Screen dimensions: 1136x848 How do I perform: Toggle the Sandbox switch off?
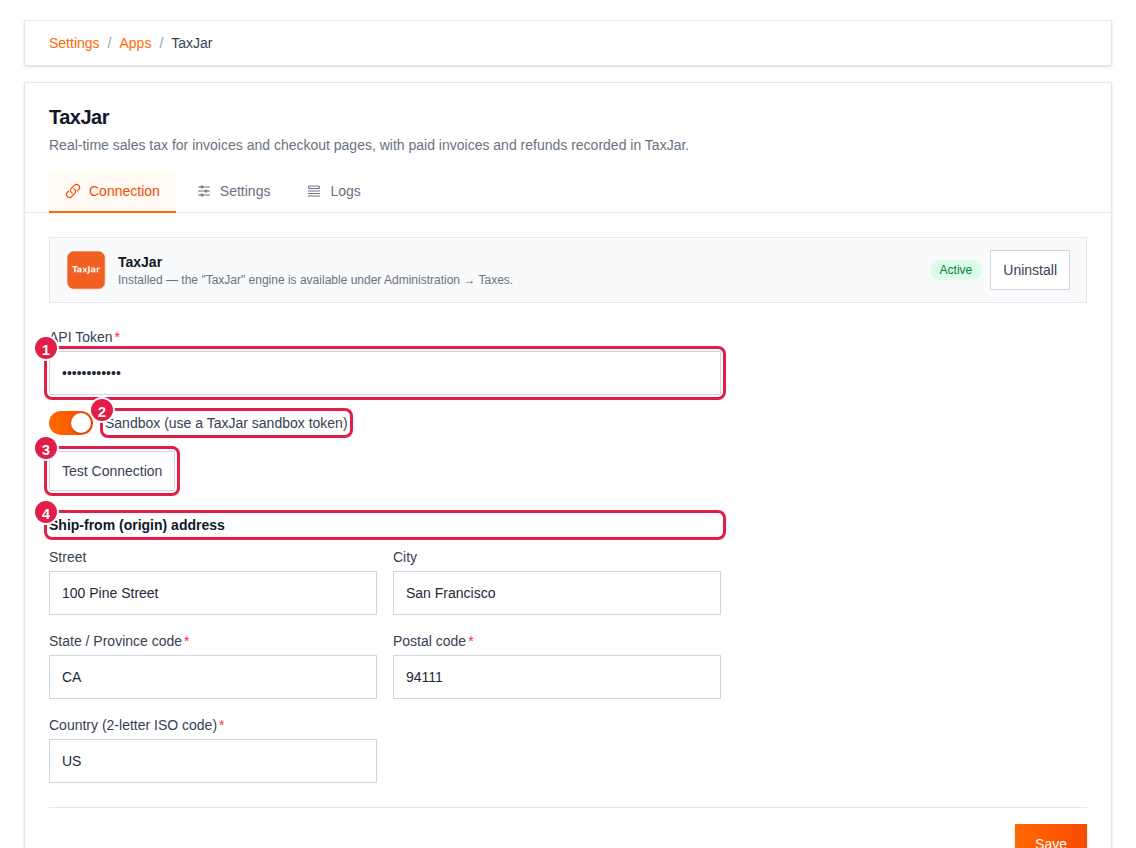70,423
